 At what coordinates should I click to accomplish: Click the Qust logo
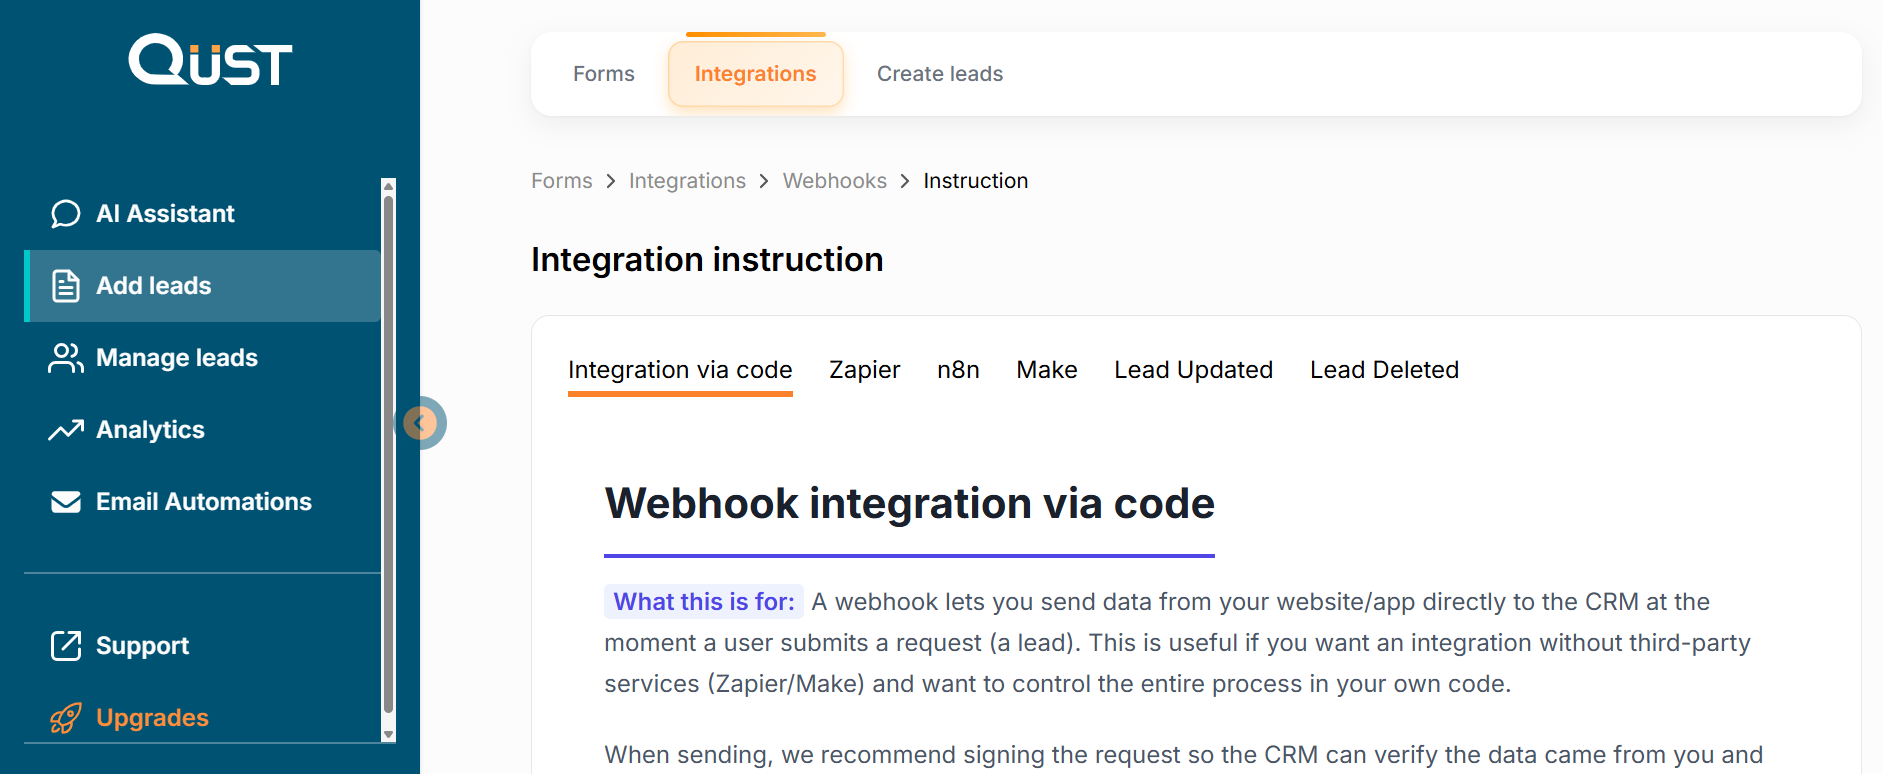tap(210, 60)
